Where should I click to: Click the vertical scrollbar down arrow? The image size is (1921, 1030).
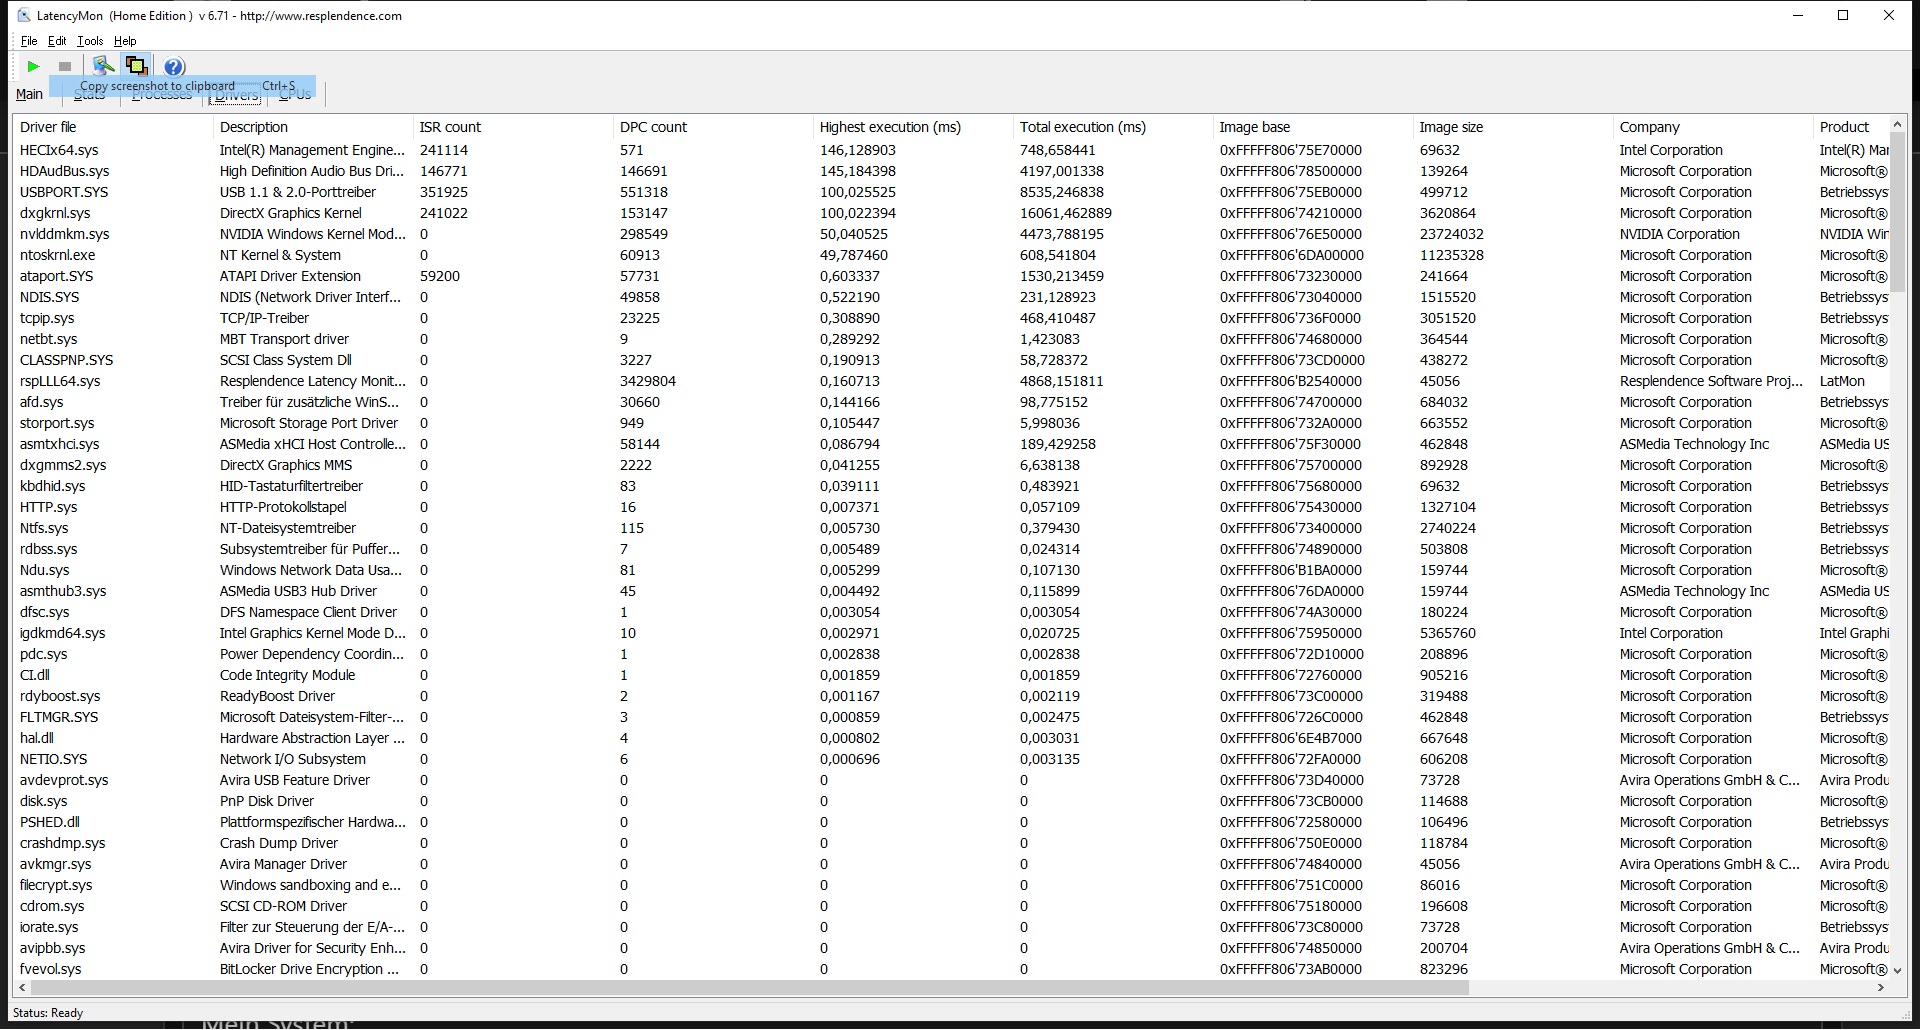click(1897, 969)
